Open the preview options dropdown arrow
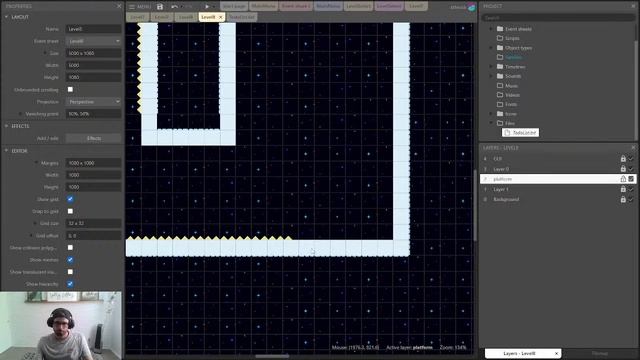Screen dimensions: 640x360 click(x=213, y=7)
